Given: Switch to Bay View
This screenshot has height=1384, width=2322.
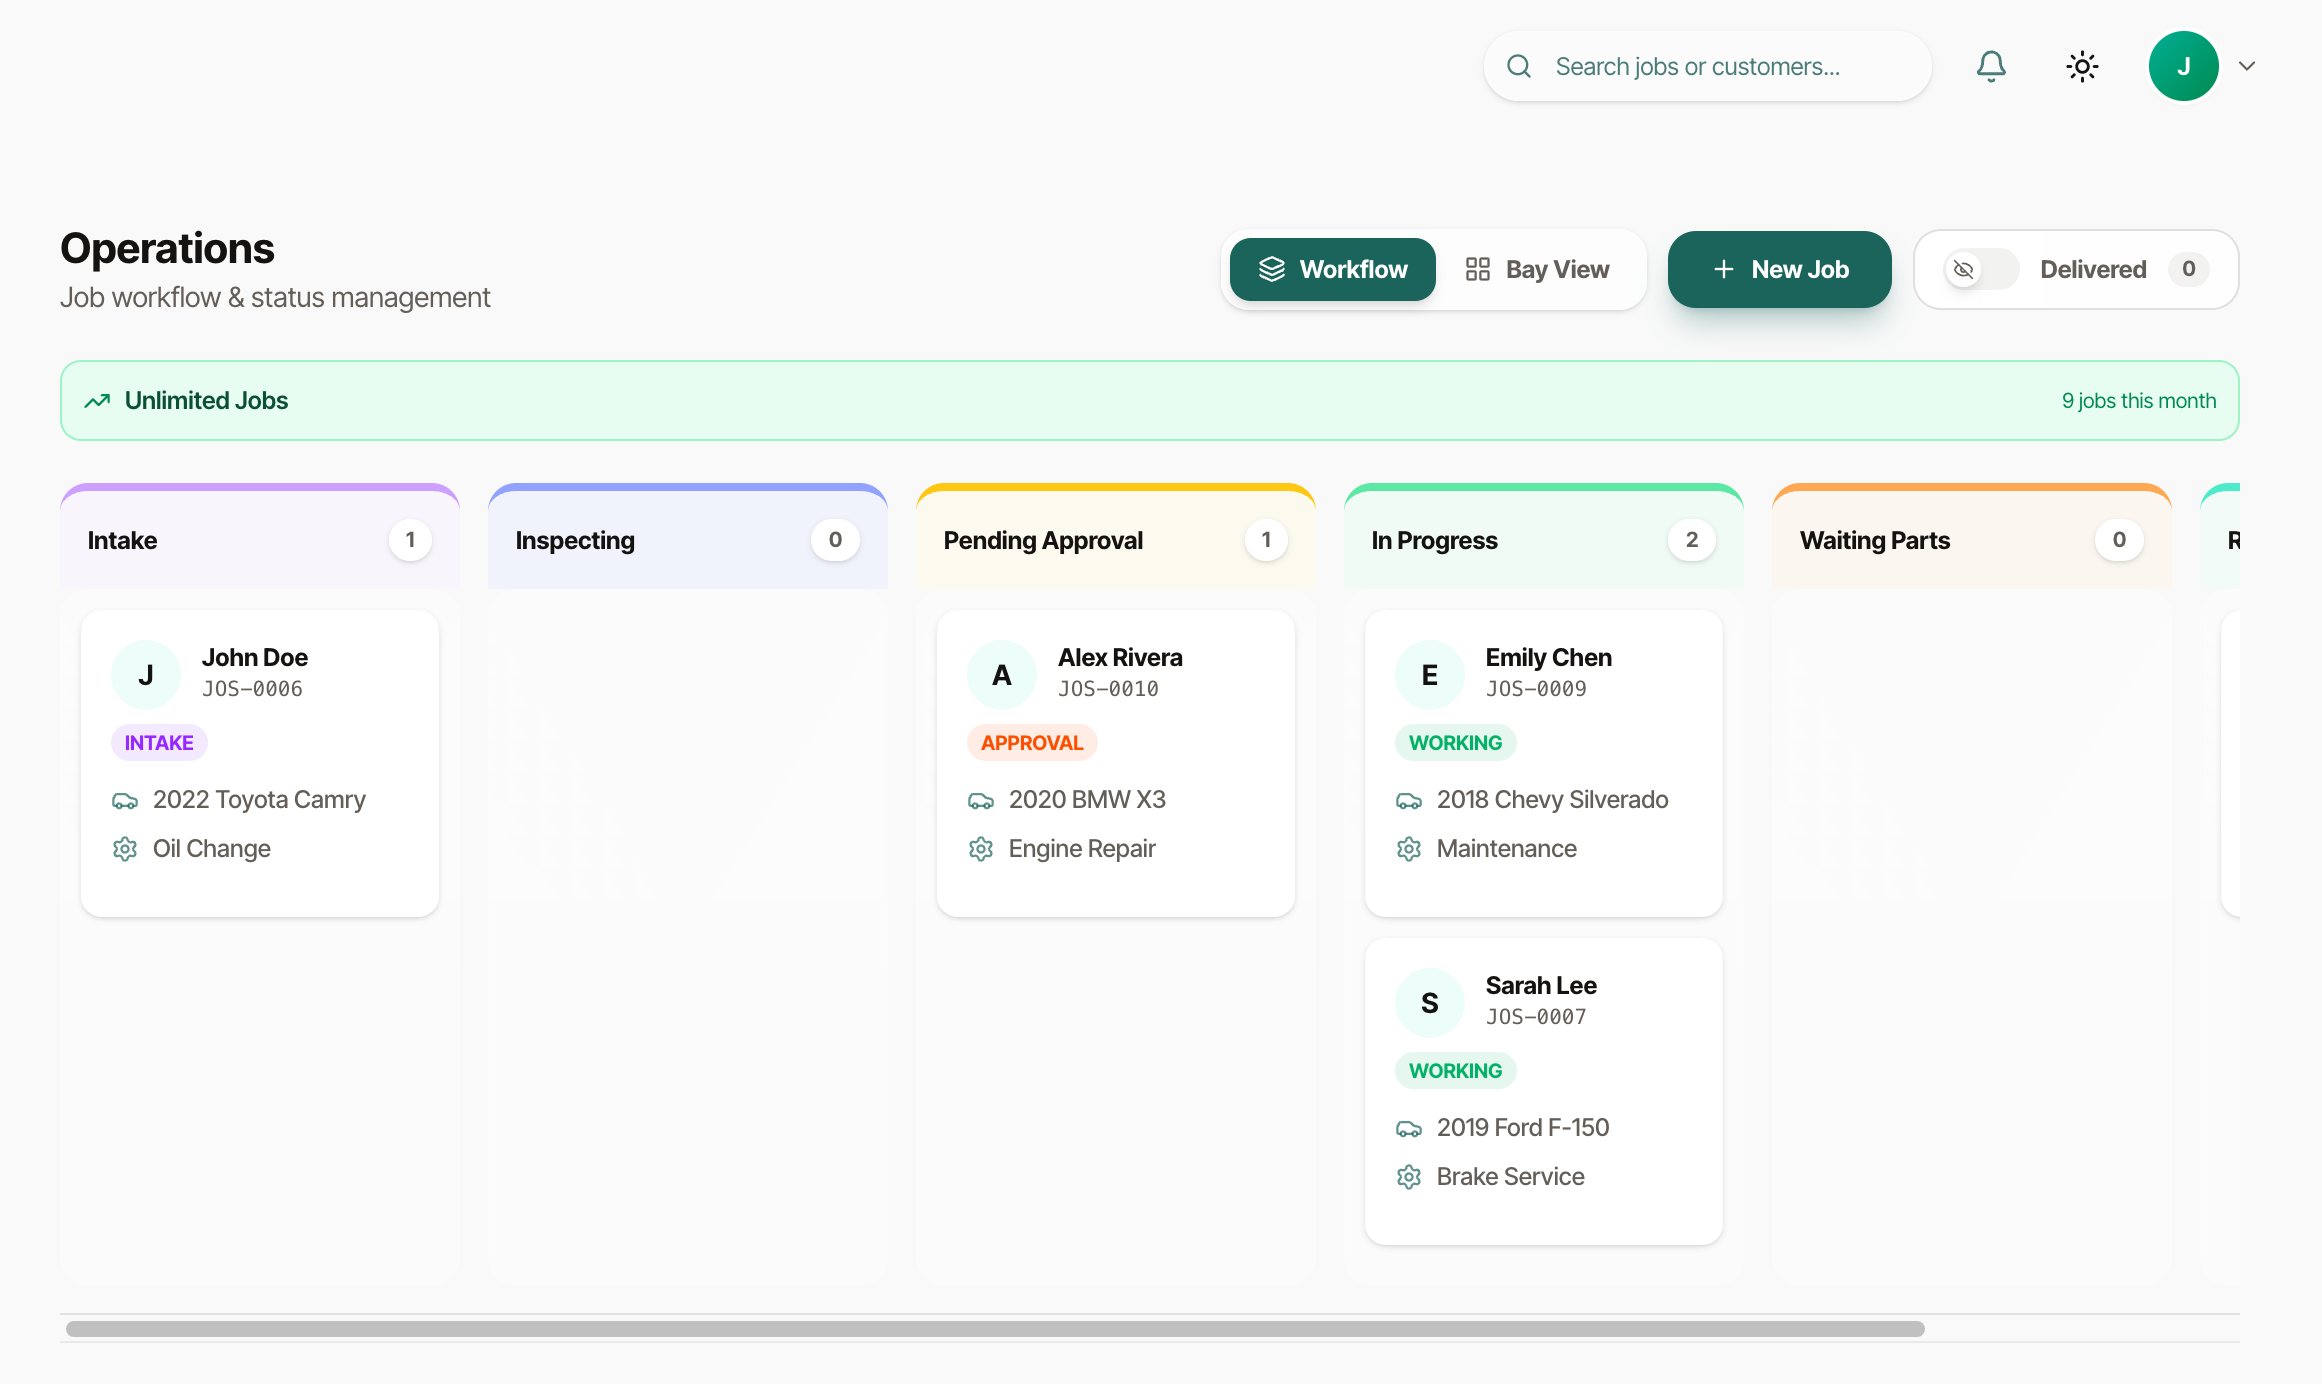Looking at the screenshot, I should [1537, 269].
